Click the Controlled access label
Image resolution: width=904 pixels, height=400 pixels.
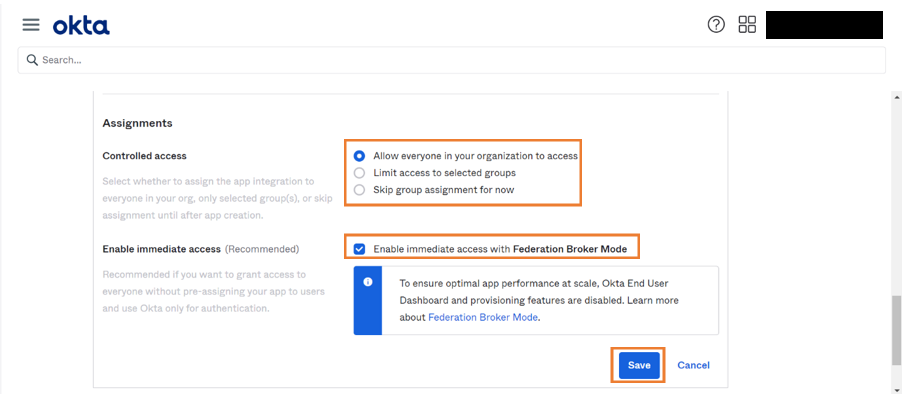click(145, 156)
